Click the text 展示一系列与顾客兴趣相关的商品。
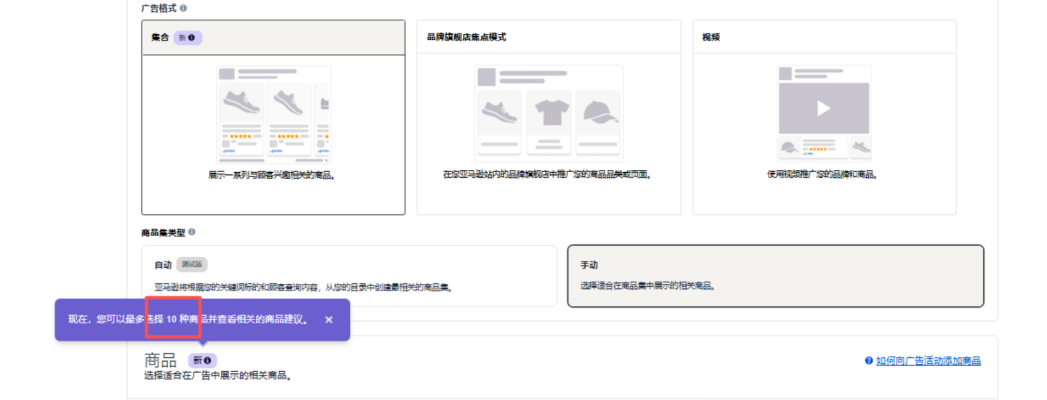Viewport: 1047px width, 400px height. coord(273,175)
